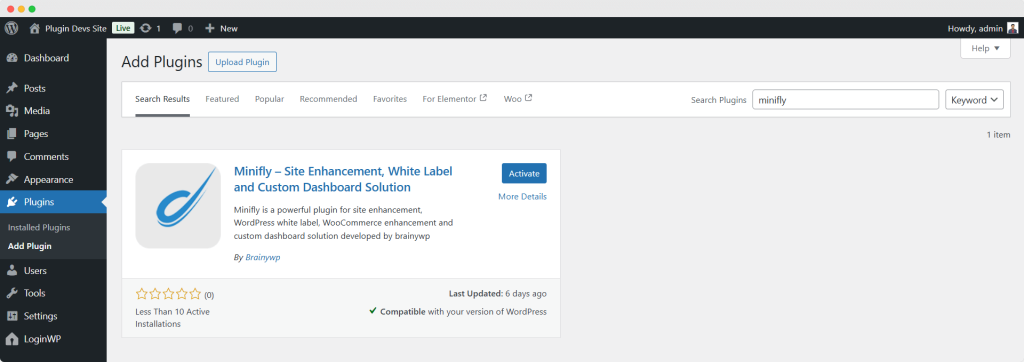Click the New text in the admin bar

pyautogui.click(x=229, y=28)
